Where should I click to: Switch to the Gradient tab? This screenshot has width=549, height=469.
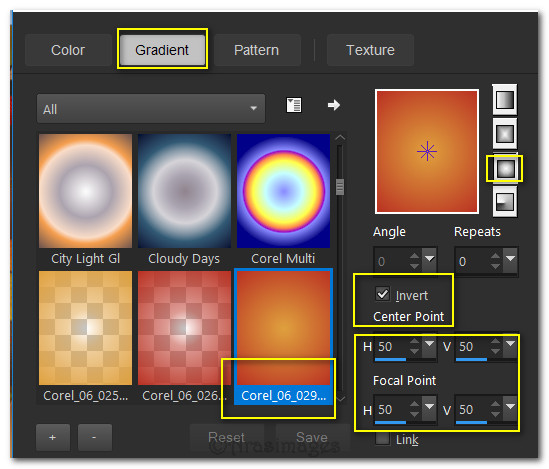[x=162, y=49]
